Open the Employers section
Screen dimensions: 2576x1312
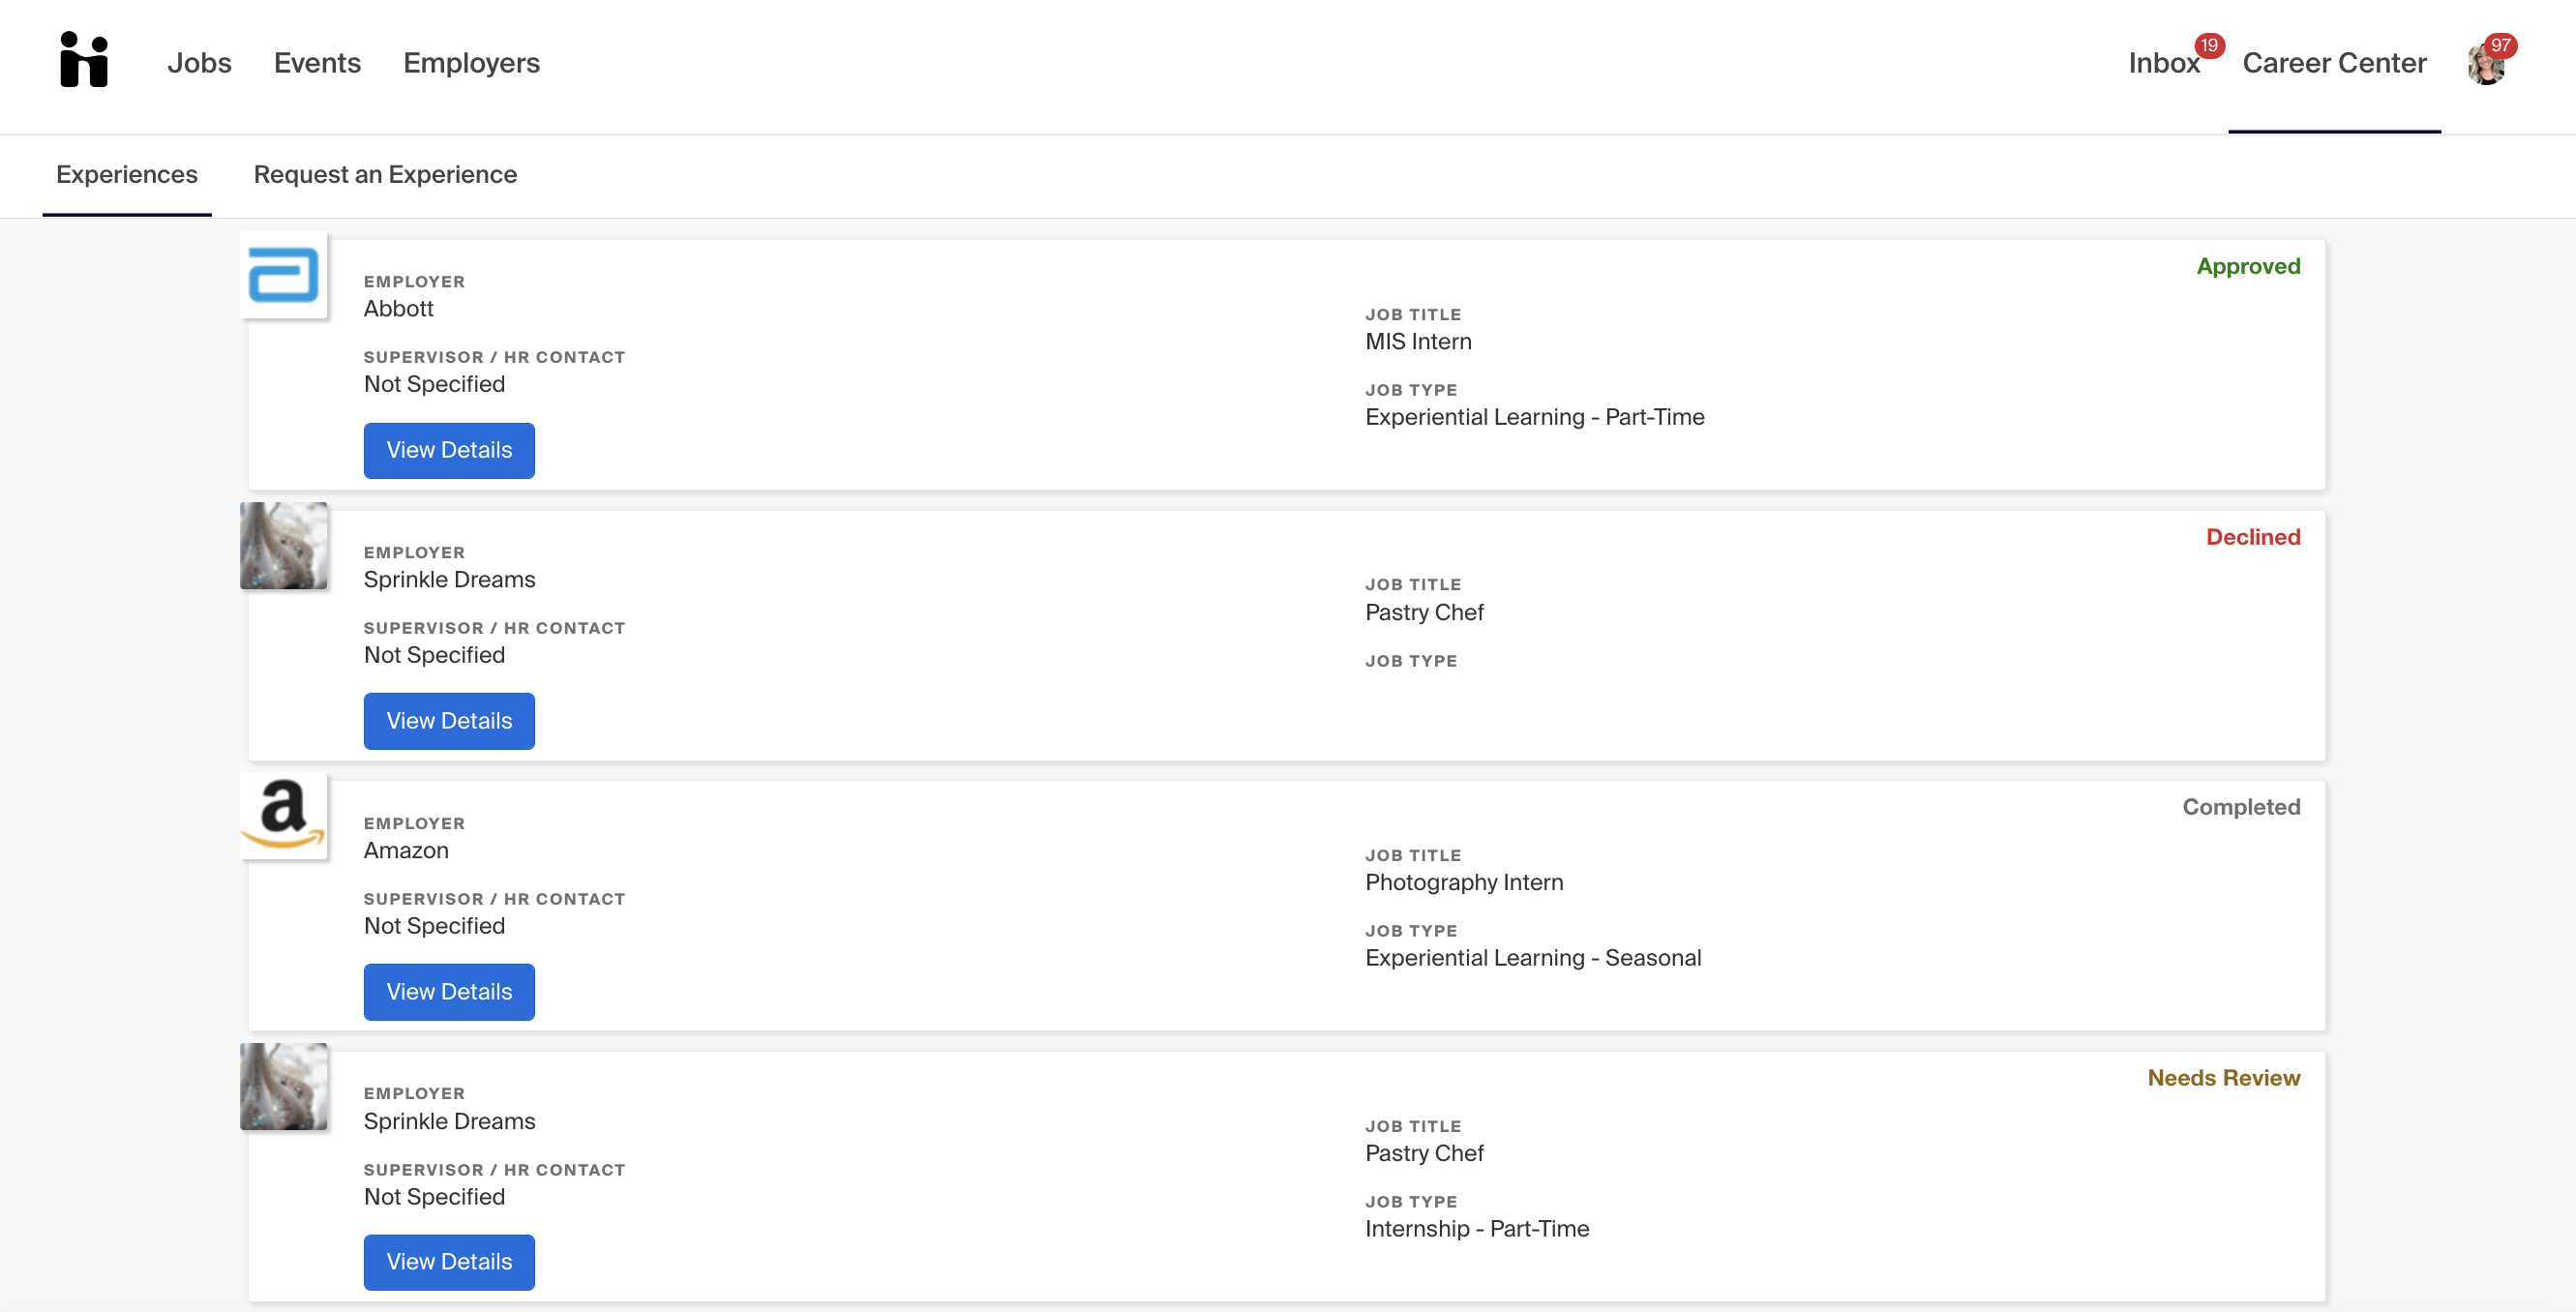[x=471, y=63]
